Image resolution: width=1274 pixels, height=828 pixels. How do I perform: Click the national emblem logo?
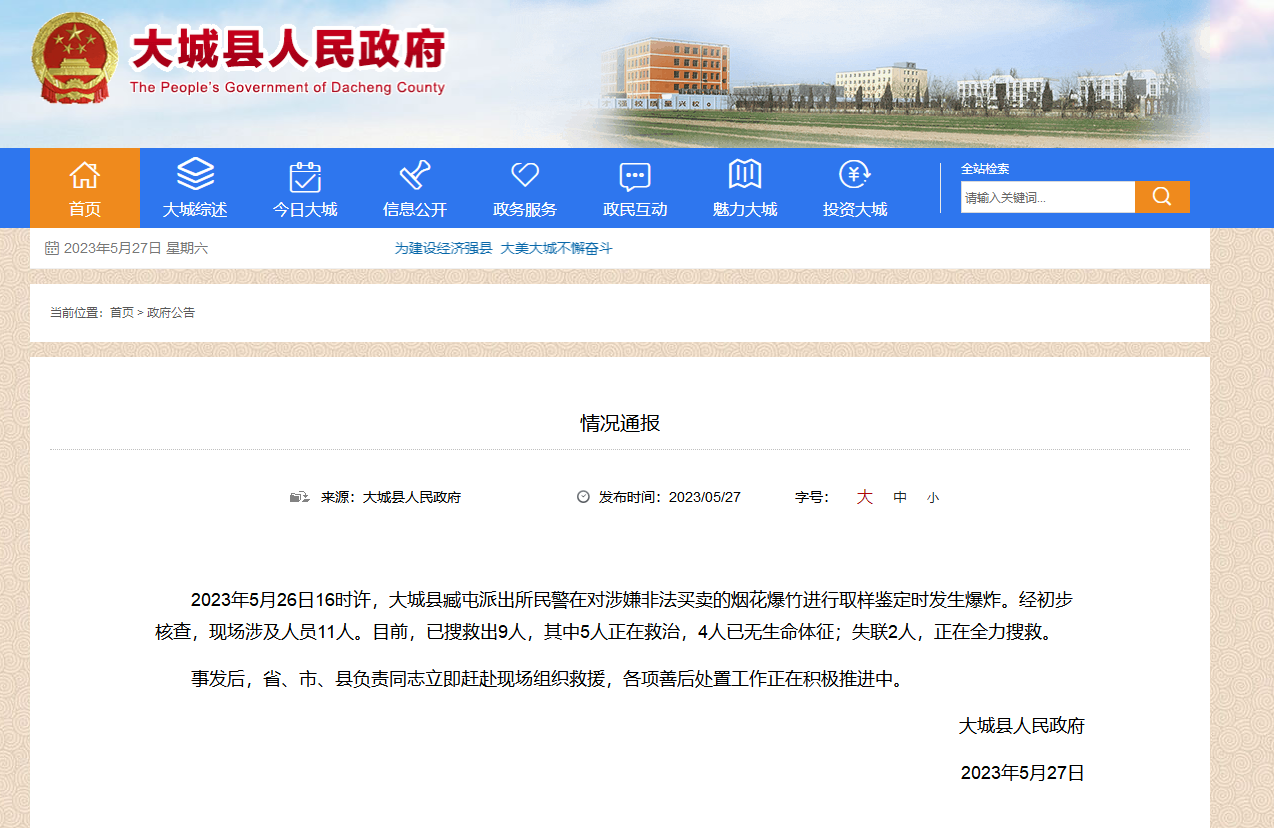tap(74, 58)
